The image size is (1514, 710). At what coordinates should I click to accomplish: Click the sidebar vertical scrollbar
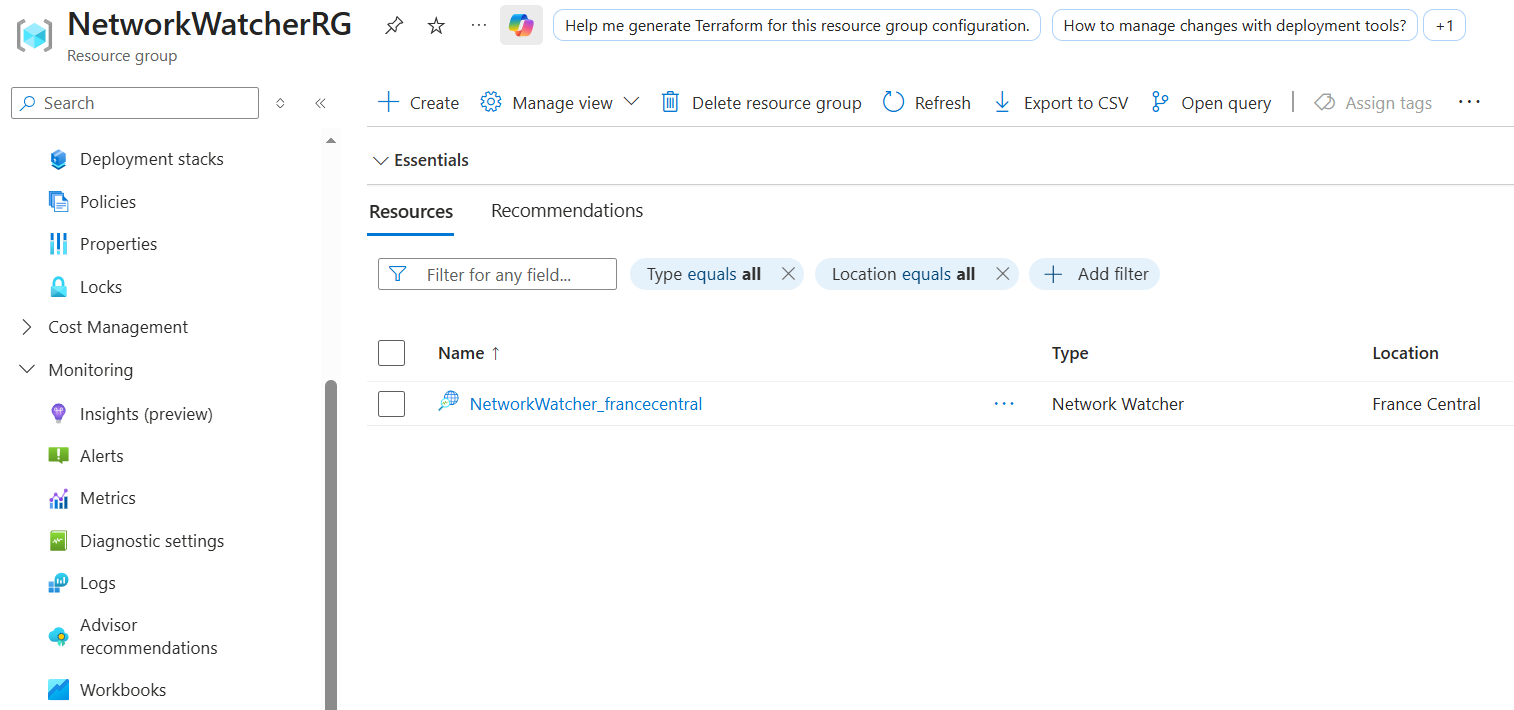pos(331,545)
